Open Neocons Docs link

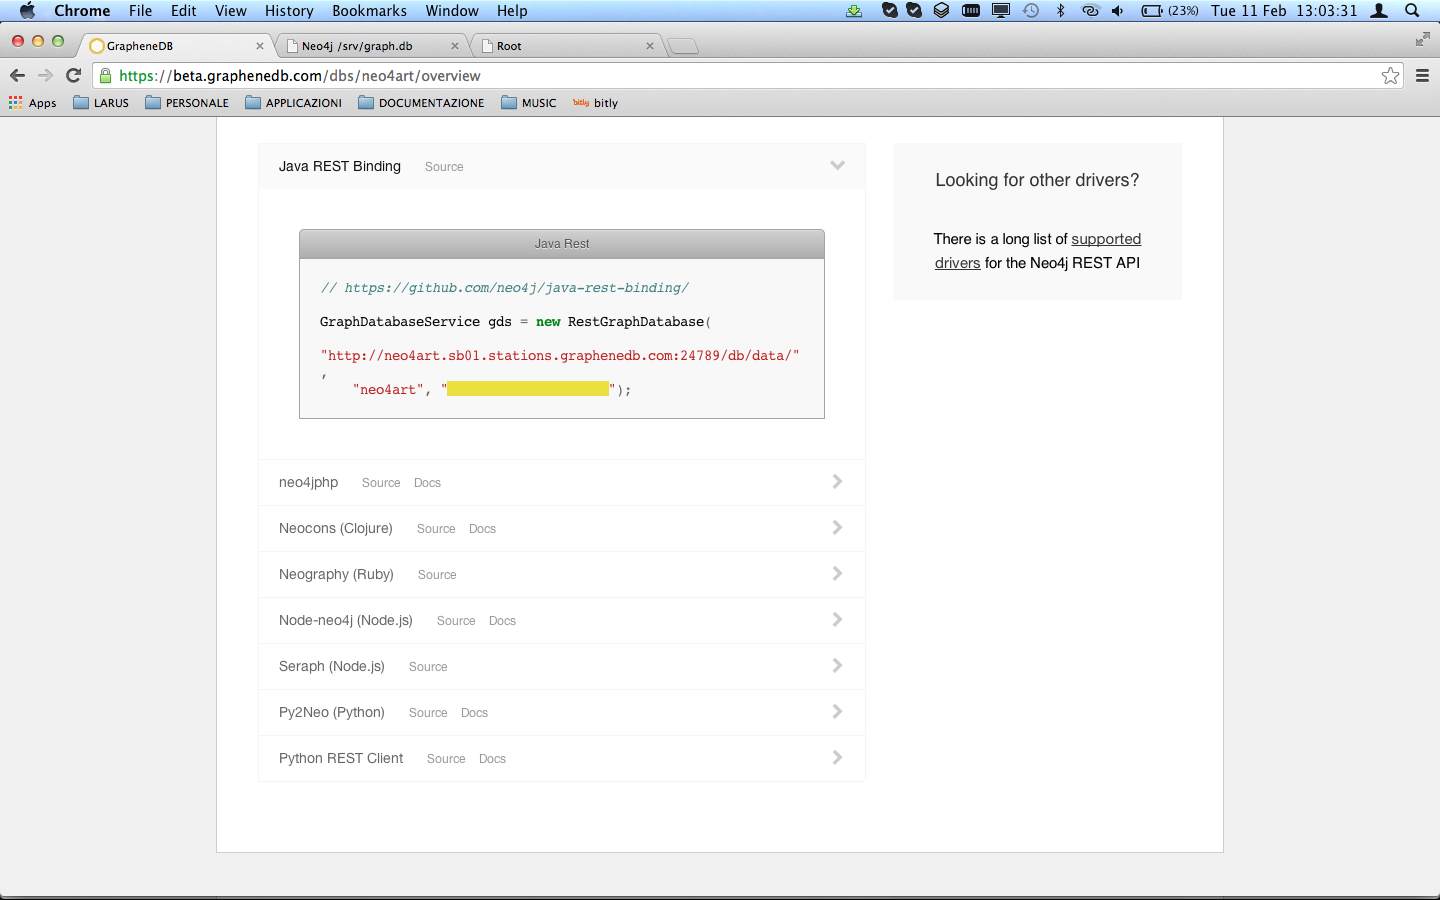point(482,529)
